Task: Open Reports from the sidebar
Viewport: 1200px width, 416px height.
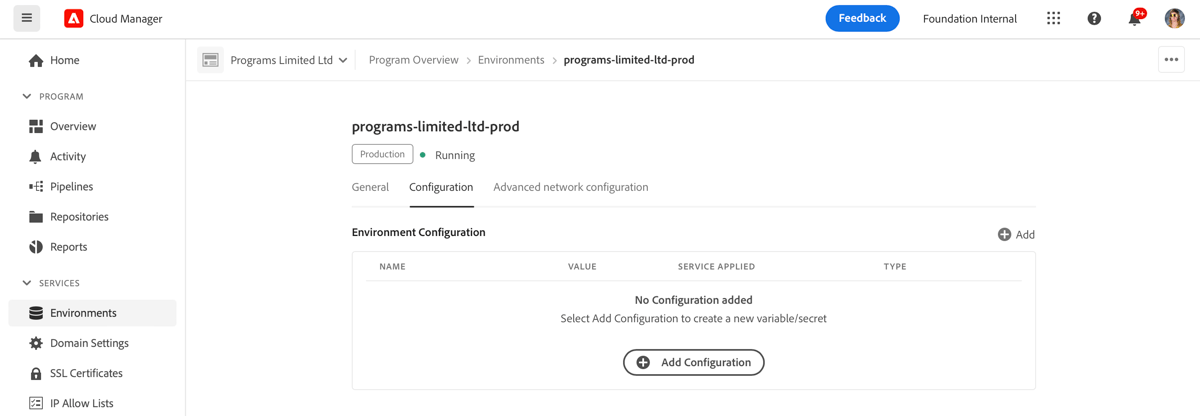Action: [68, 247]
